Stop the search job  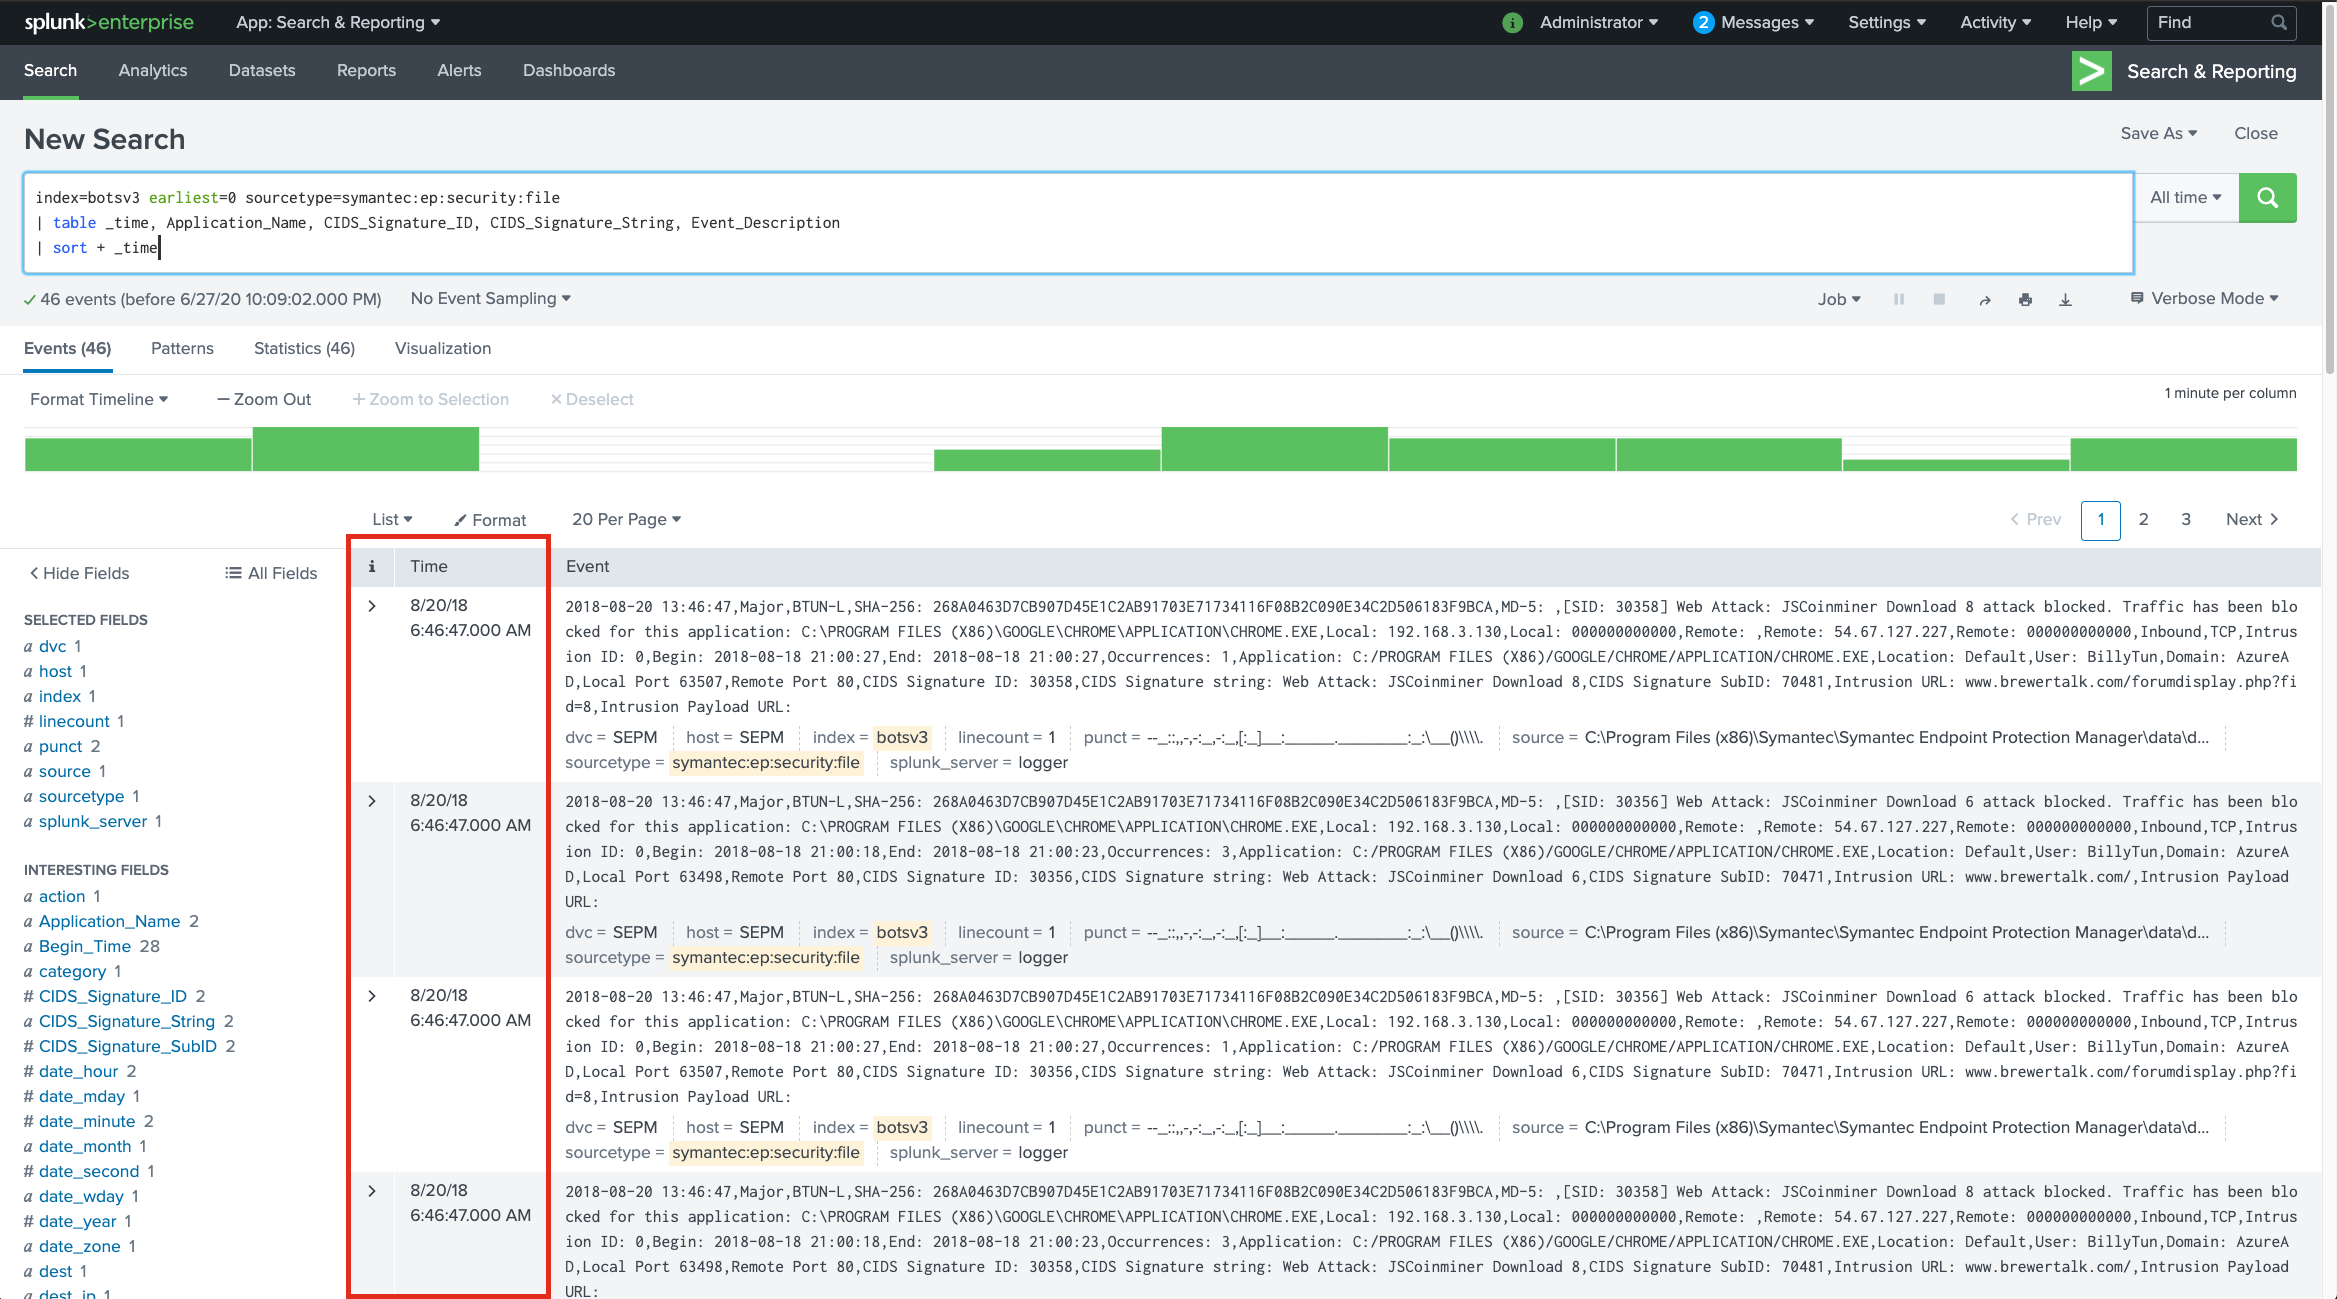click(1939, 299)
